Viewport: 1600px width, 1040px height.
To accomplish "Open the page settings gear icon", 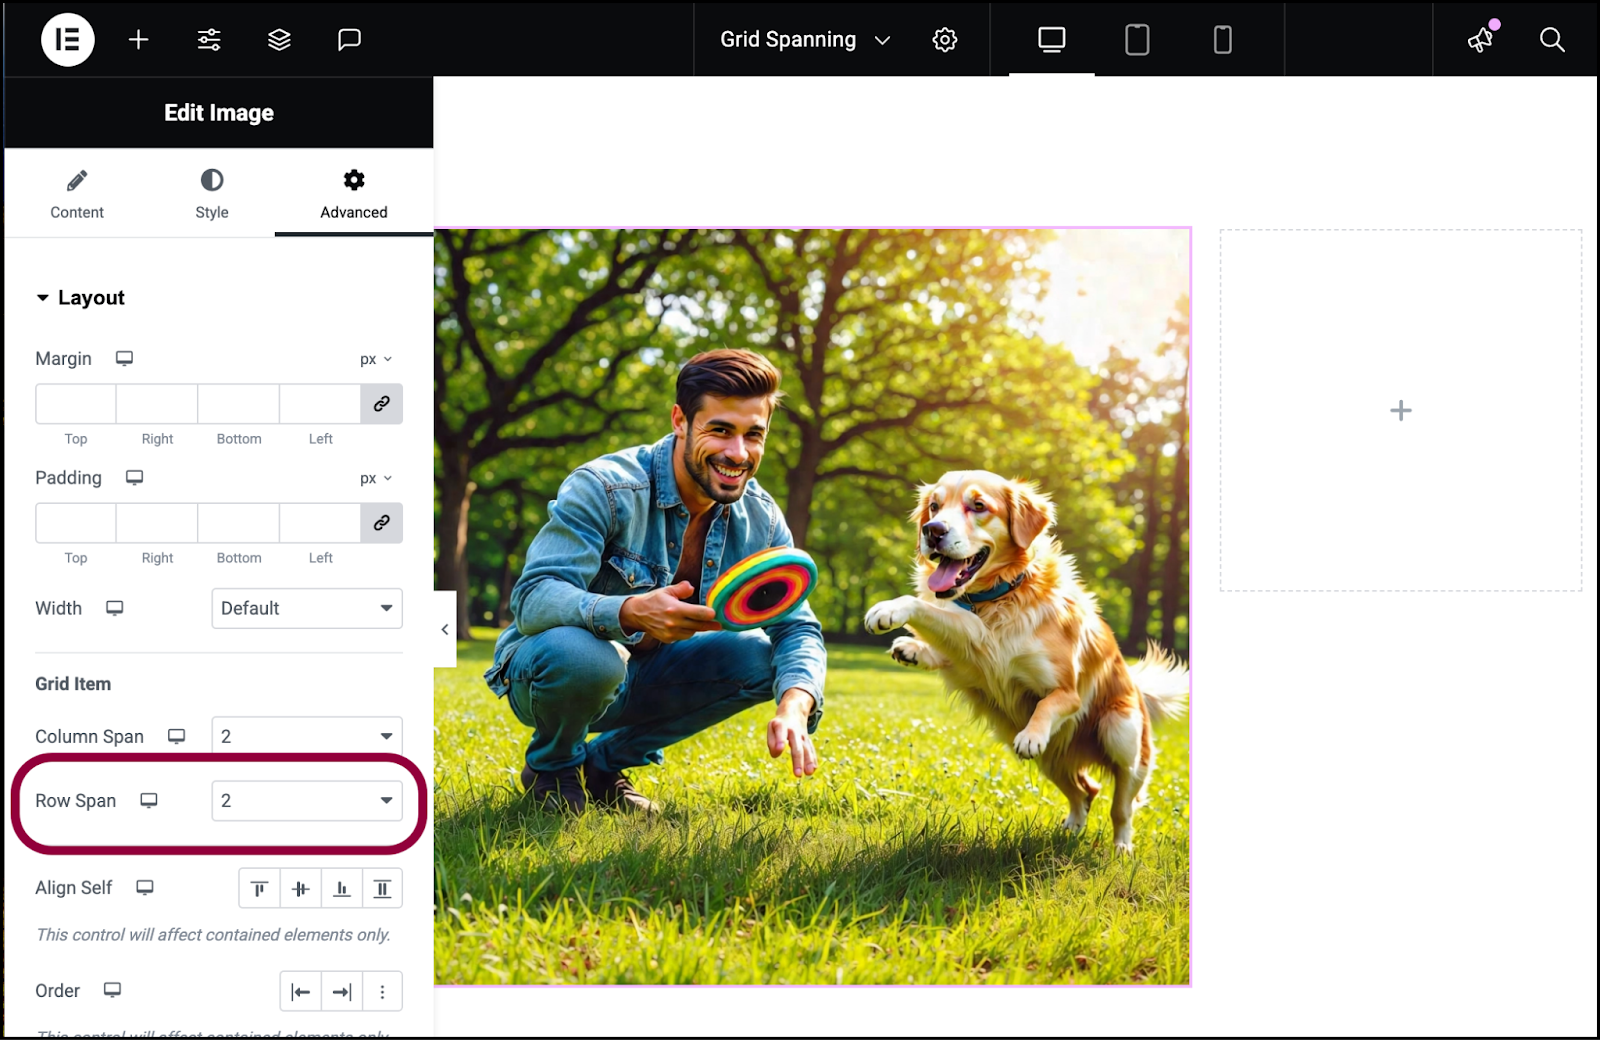I will pyautogui.click(x=945, y=40).
